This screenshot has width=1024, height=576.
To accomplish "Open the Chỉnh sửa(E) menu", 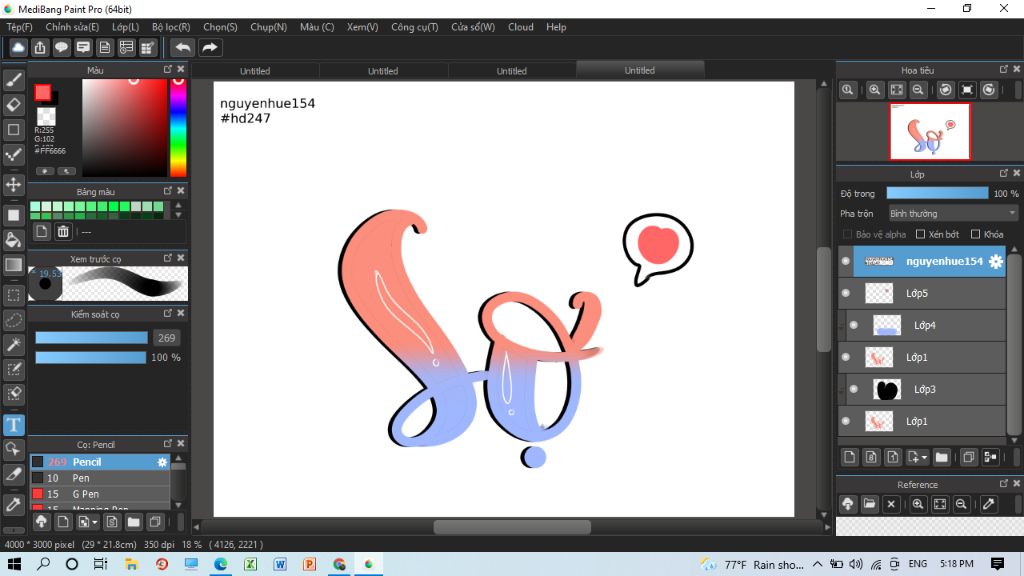I will tap(72, 27).
